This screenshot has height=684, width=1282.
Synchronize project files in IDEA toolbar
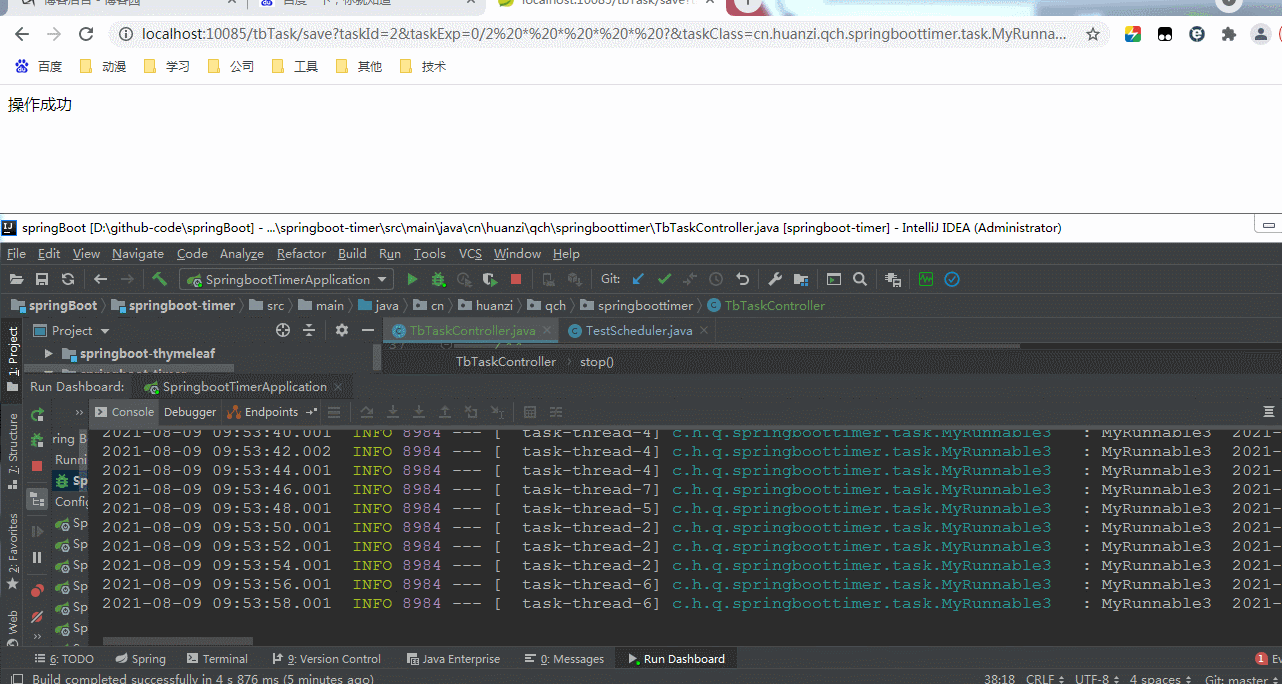click(x=68, y=279)
